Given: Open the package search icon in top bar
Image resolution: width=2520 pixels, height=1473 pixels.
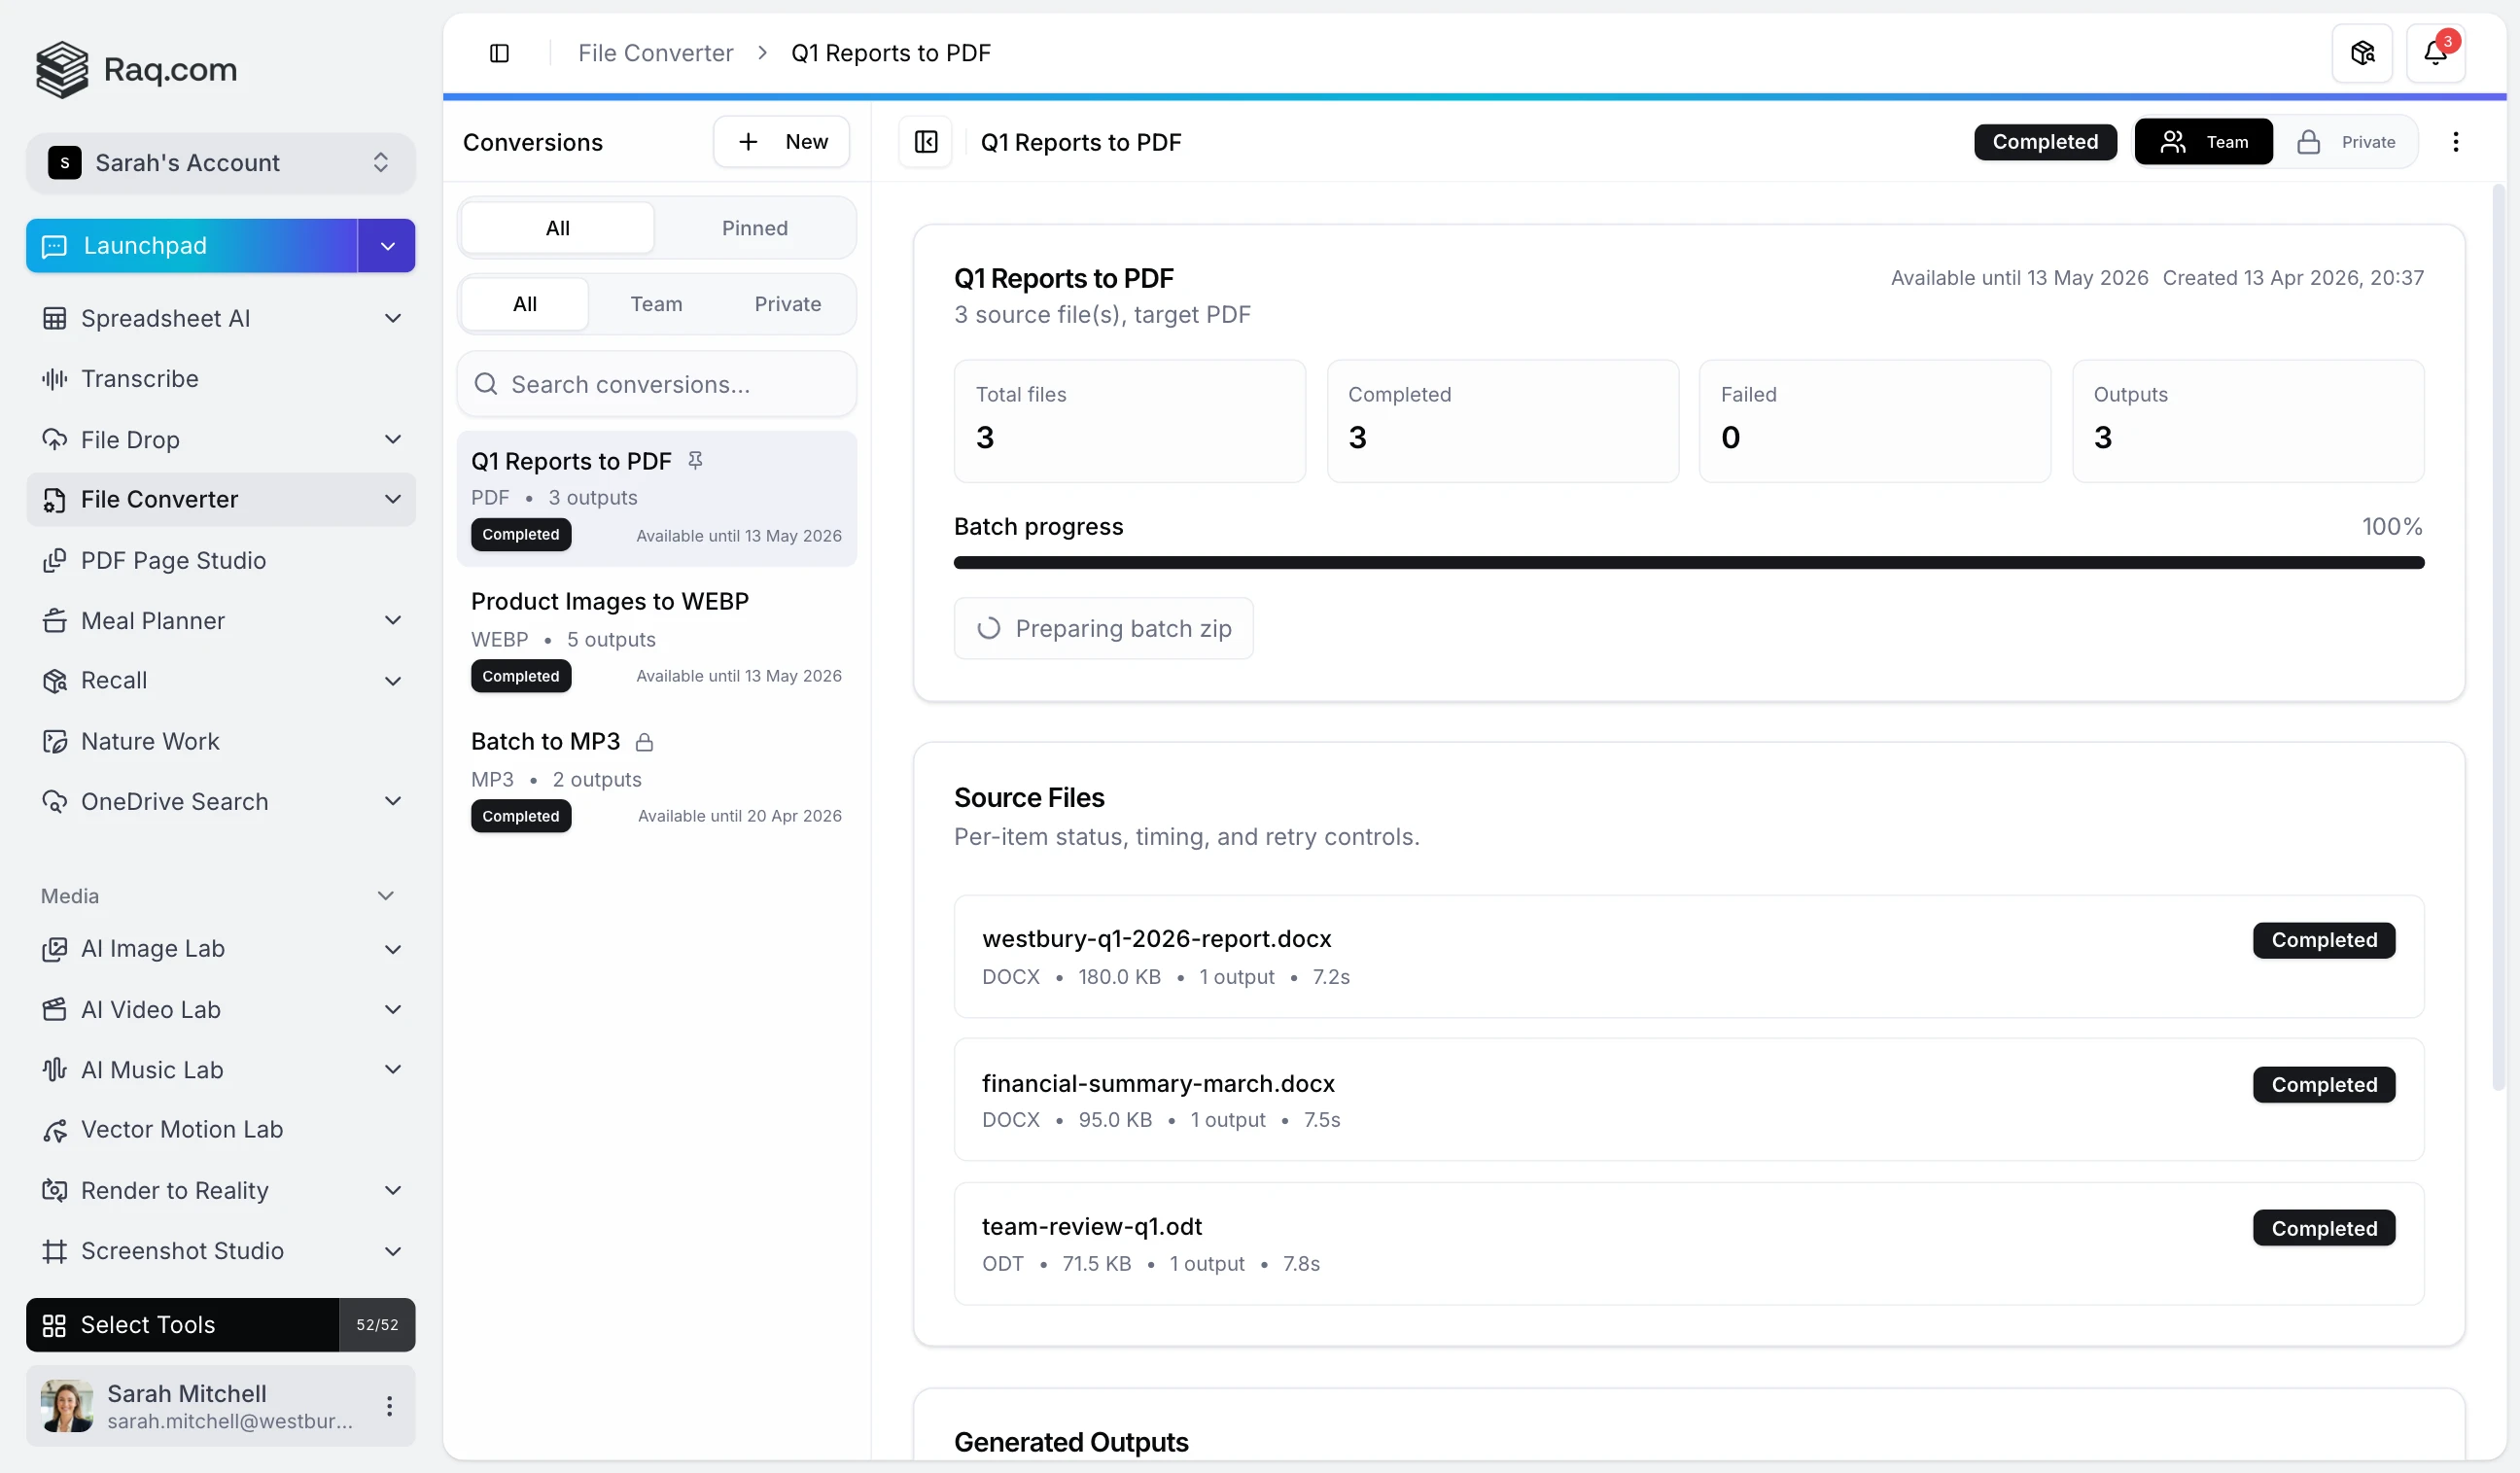Looking at the screenshot, I should click(x=2361, y=52).
